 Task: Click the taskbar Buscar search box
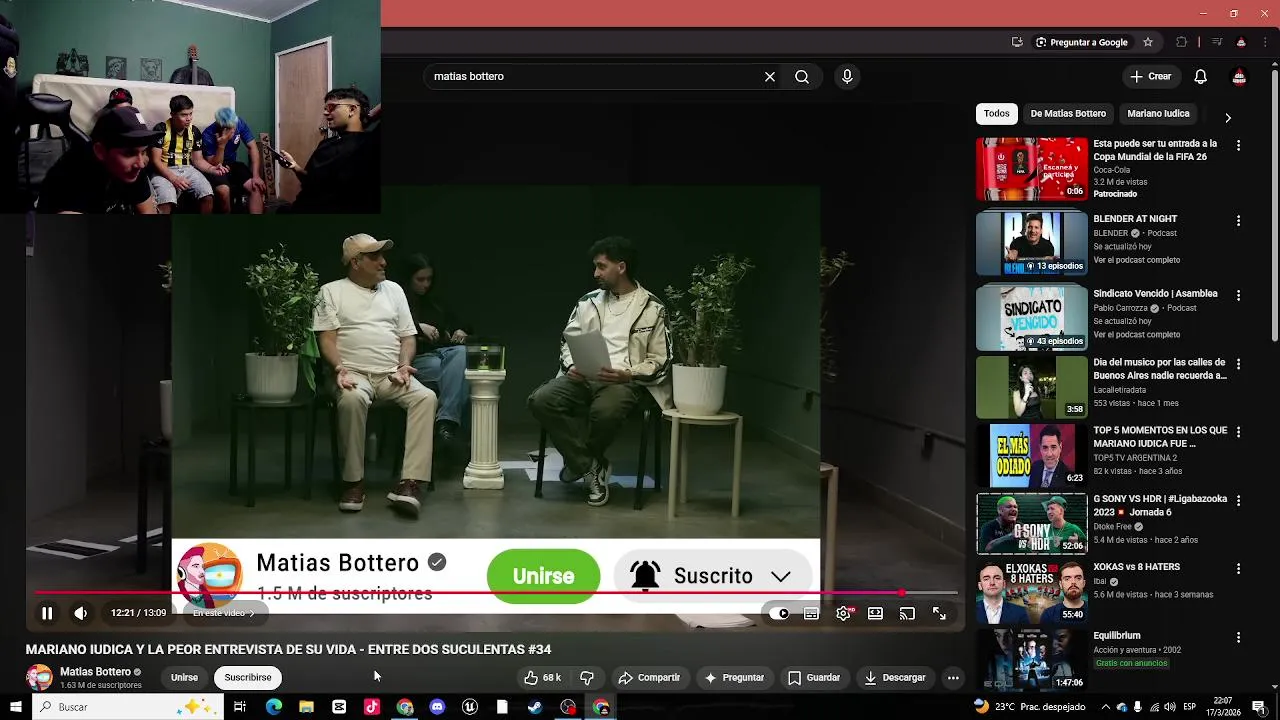pos(126,707)
